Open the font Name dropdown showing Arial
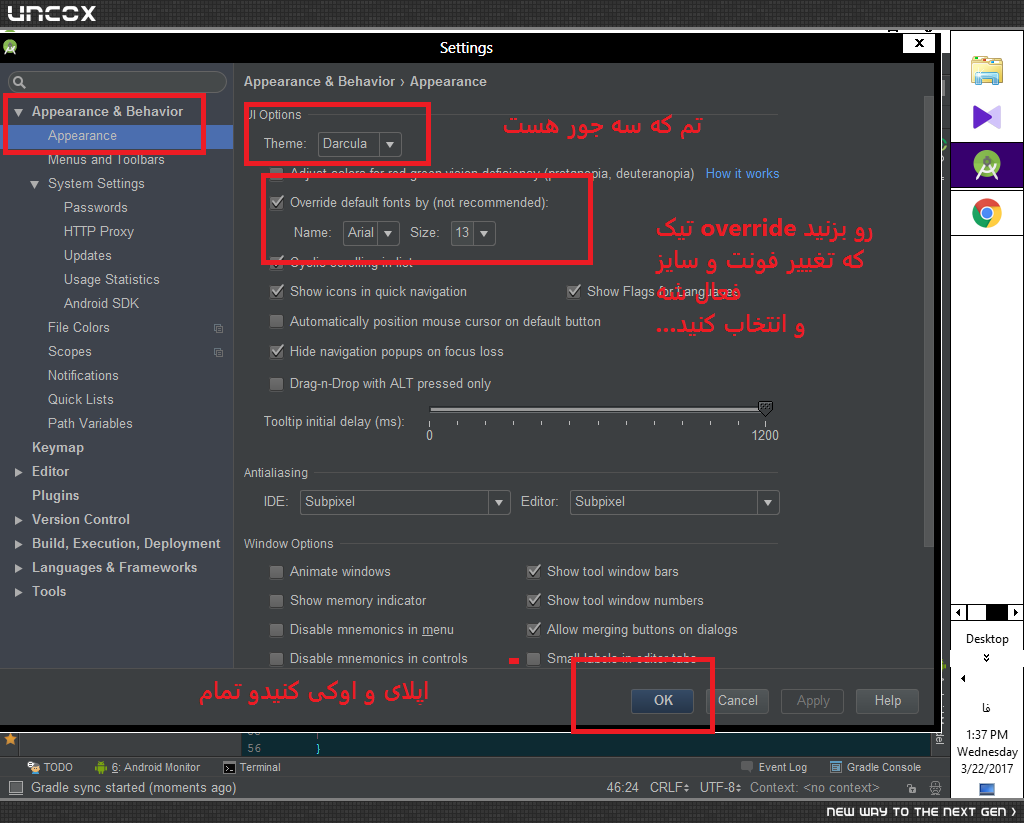Image resolution: width=1024 pixels, height=823 pixels. [x=371, y=233]
